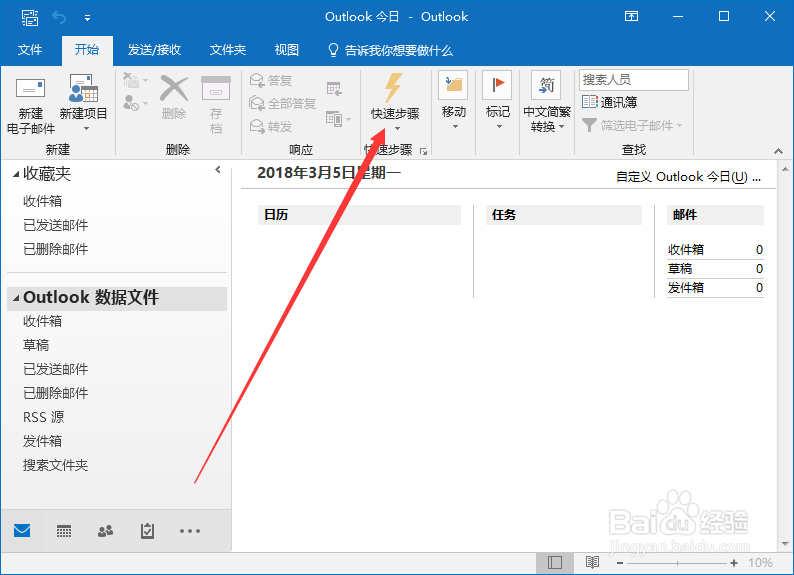Click the zoom in plus button
Image resolution: width=794 pixels, height=575 pixels.
pyautogui.click(x=734, y=563)
